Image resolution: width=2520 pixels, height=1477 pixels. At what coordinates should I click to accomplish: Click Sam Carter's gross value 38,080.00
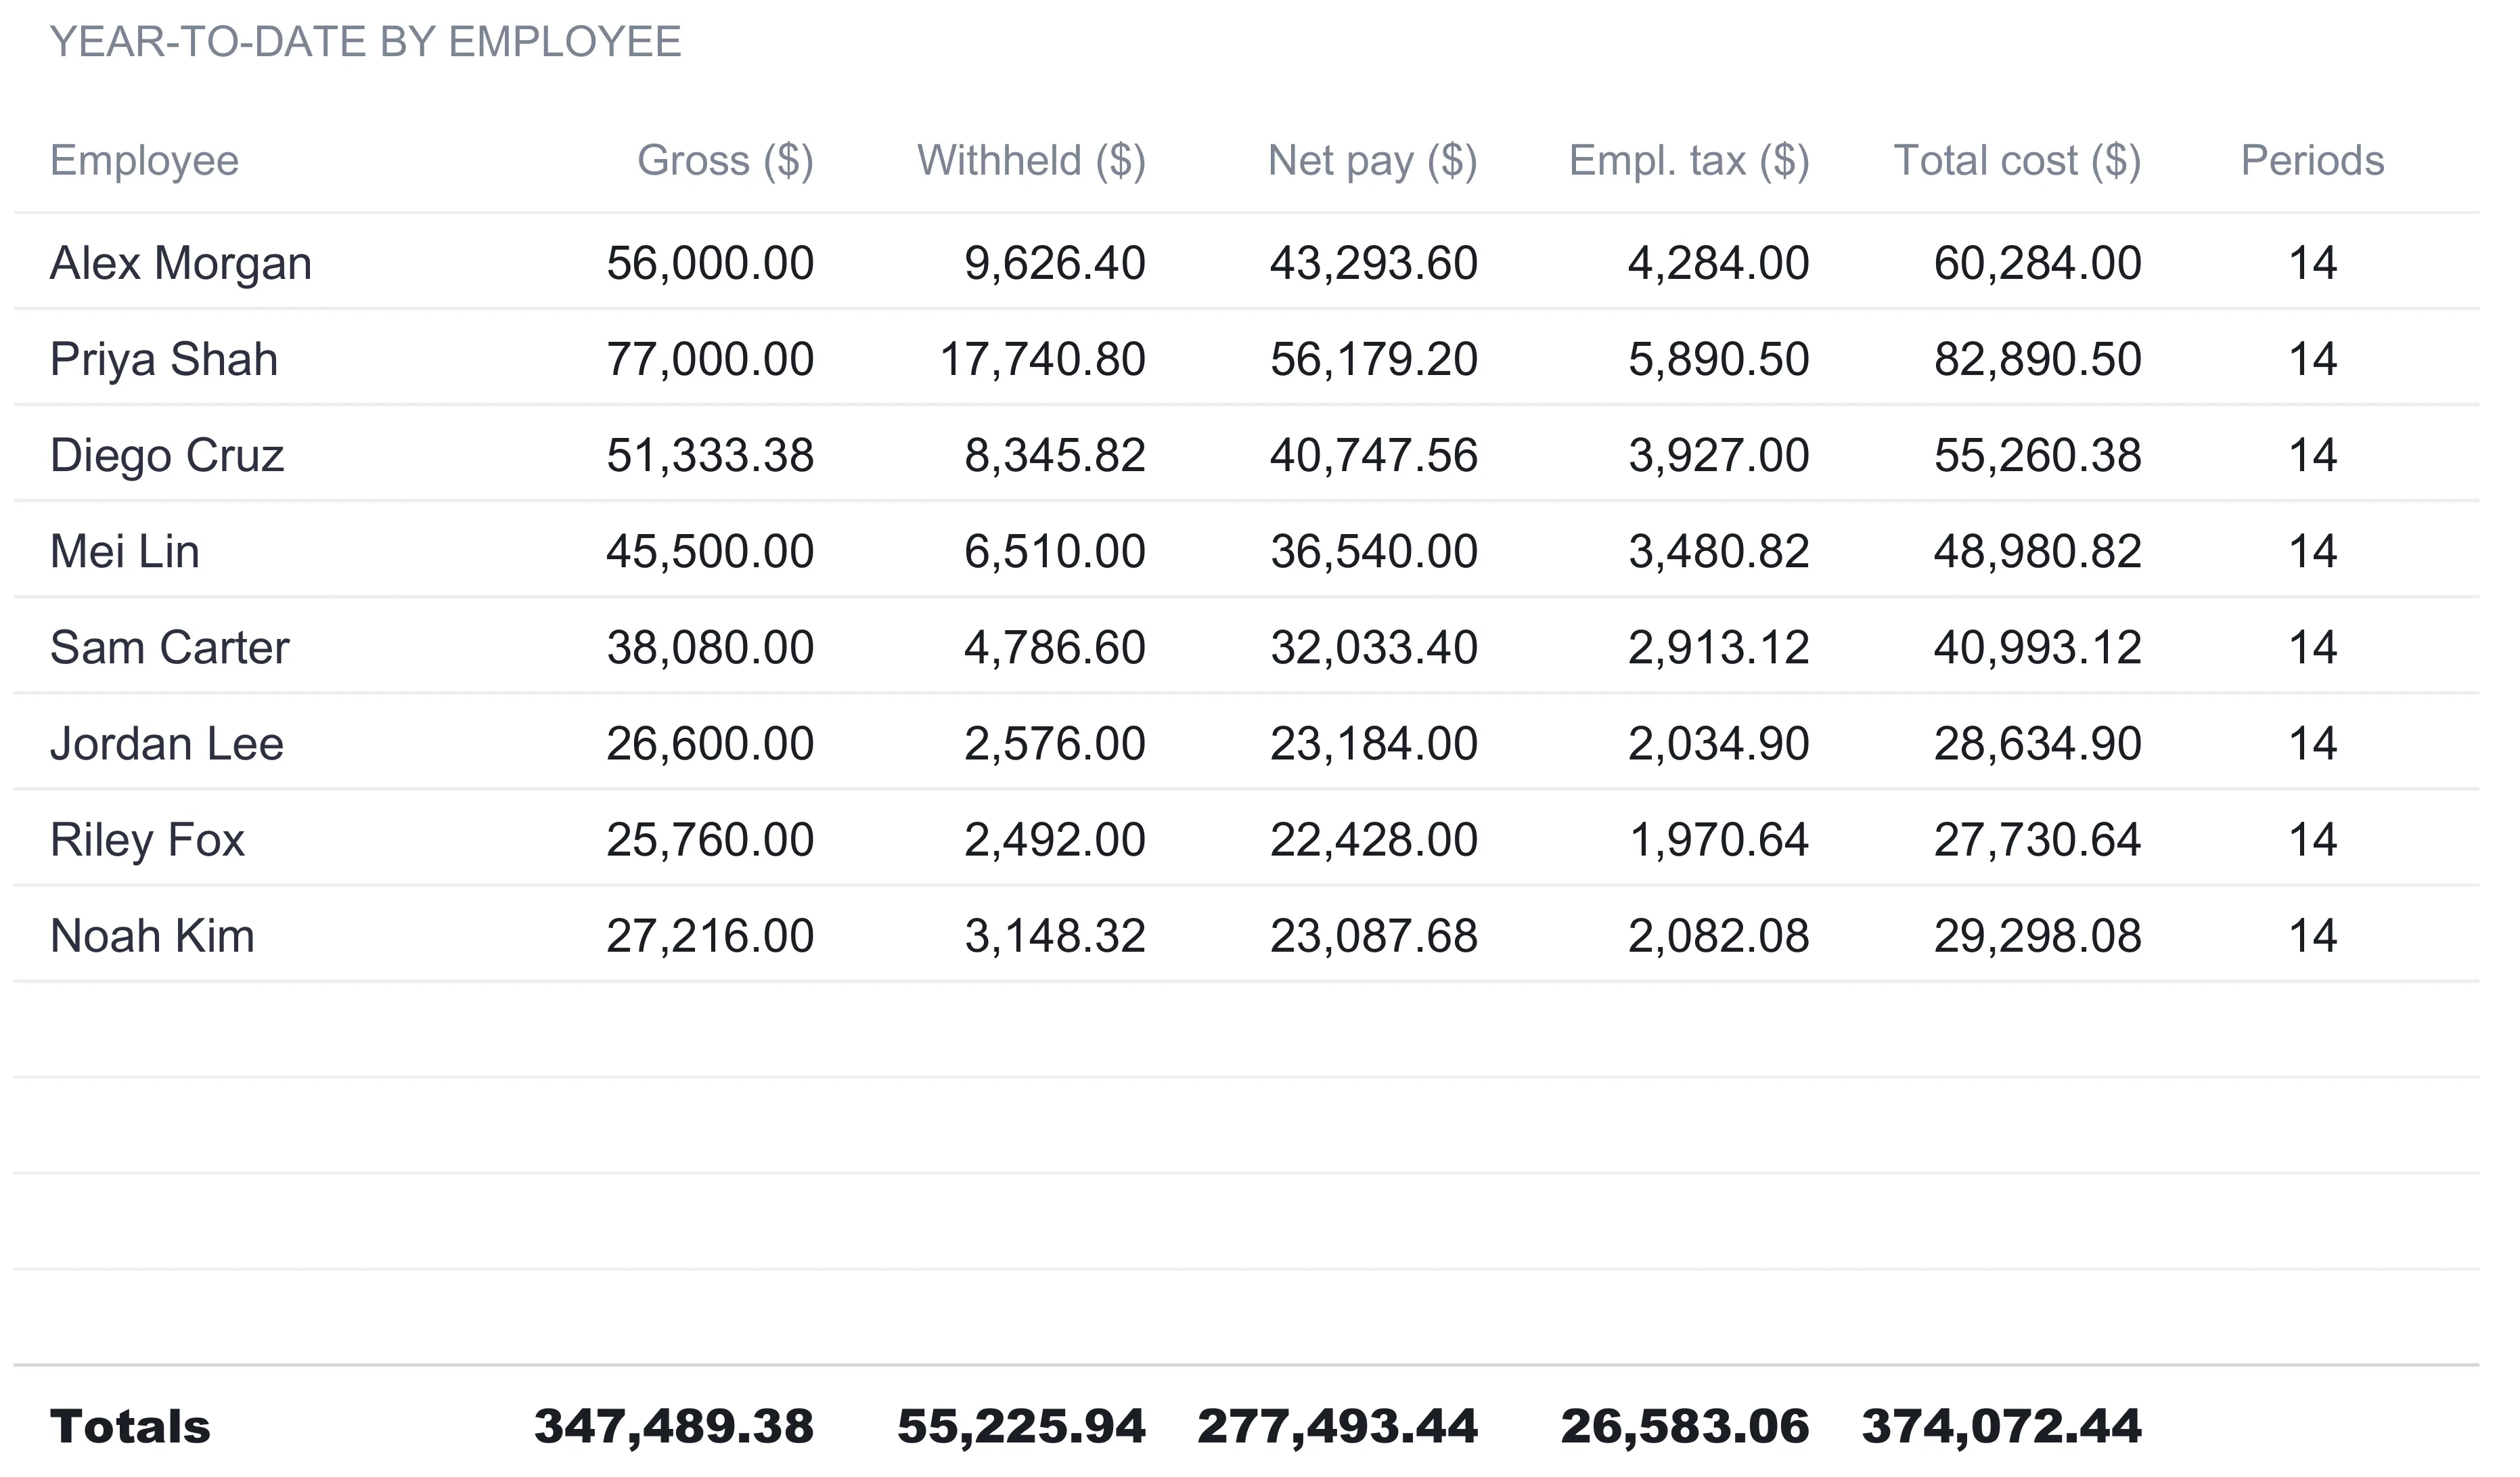point(711,648)
